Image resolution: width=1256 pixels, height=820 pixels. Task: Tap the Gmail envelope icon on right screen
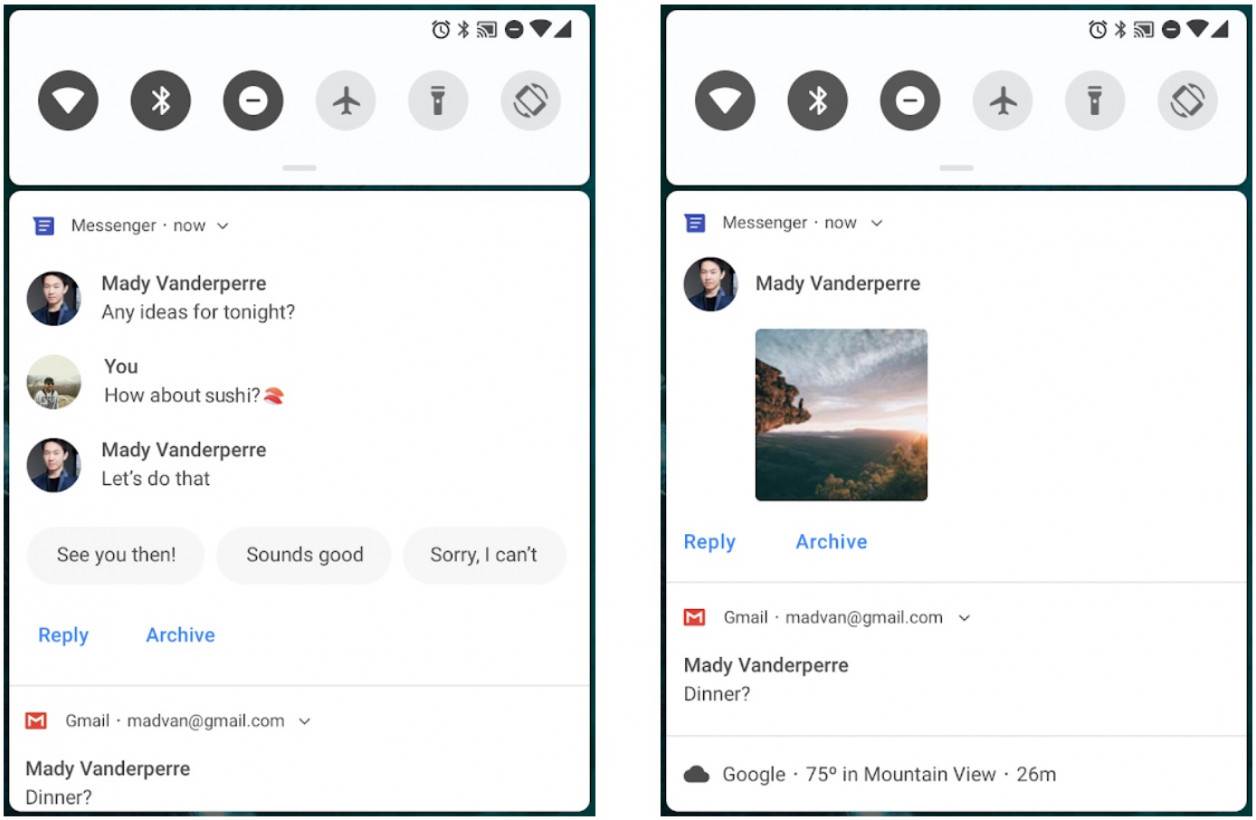[x=694, y=617]
